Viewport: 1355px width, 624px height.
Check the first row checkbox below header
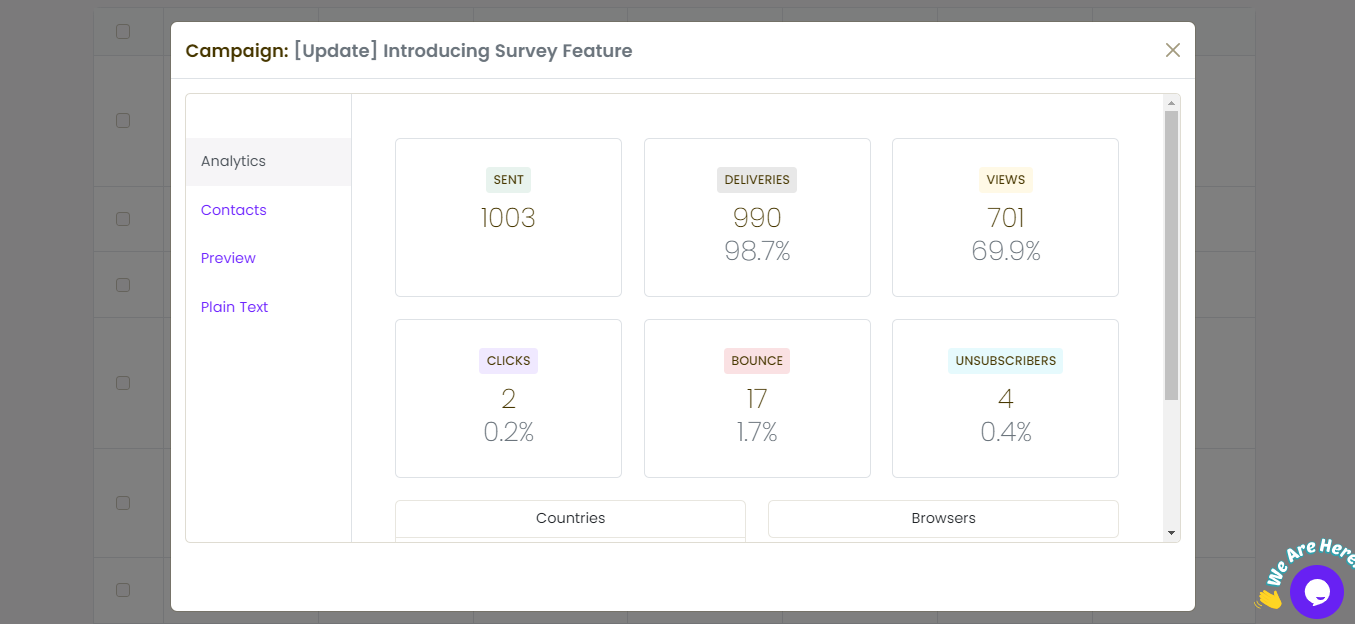coord(123,120)
